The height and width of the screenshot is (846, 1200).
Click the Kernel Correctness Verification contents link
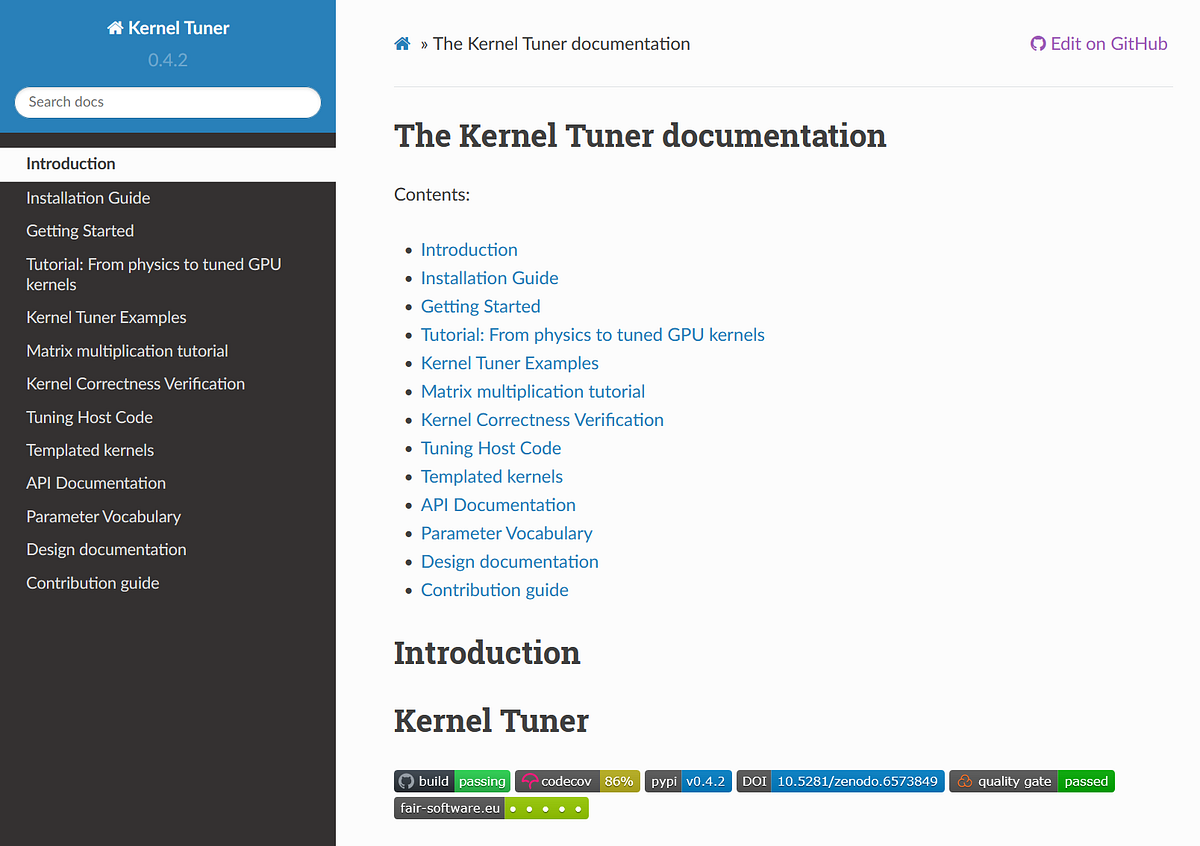click(x=542, y=419)
